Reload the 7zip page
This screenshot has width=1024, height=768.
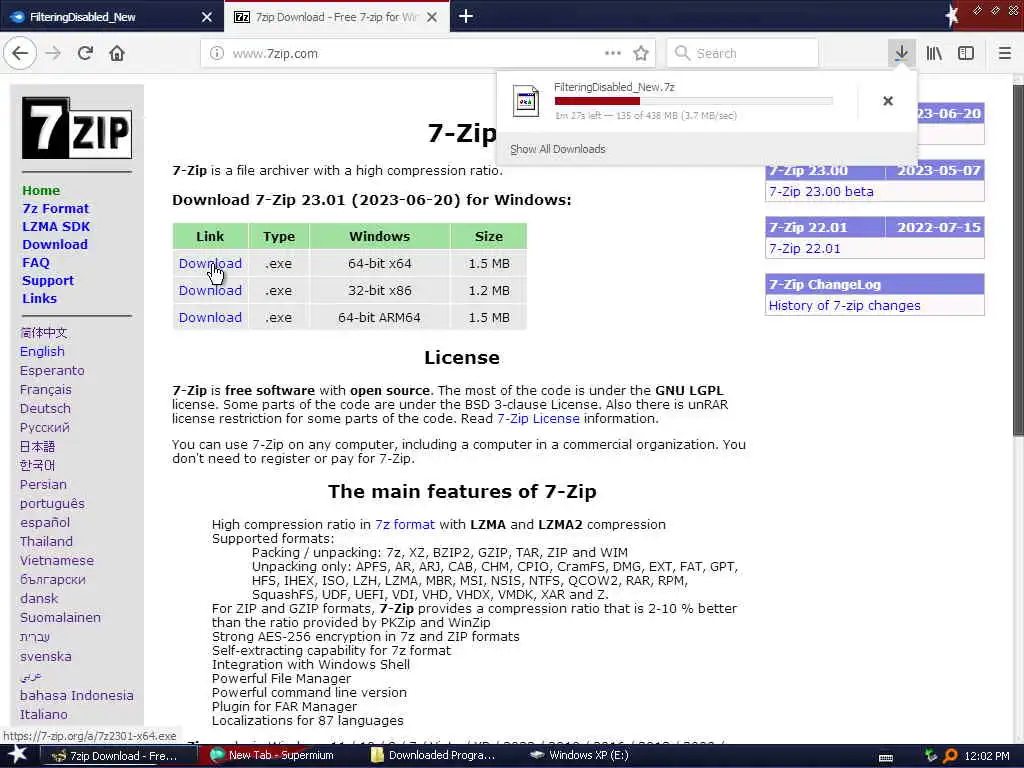click(85, 53)
